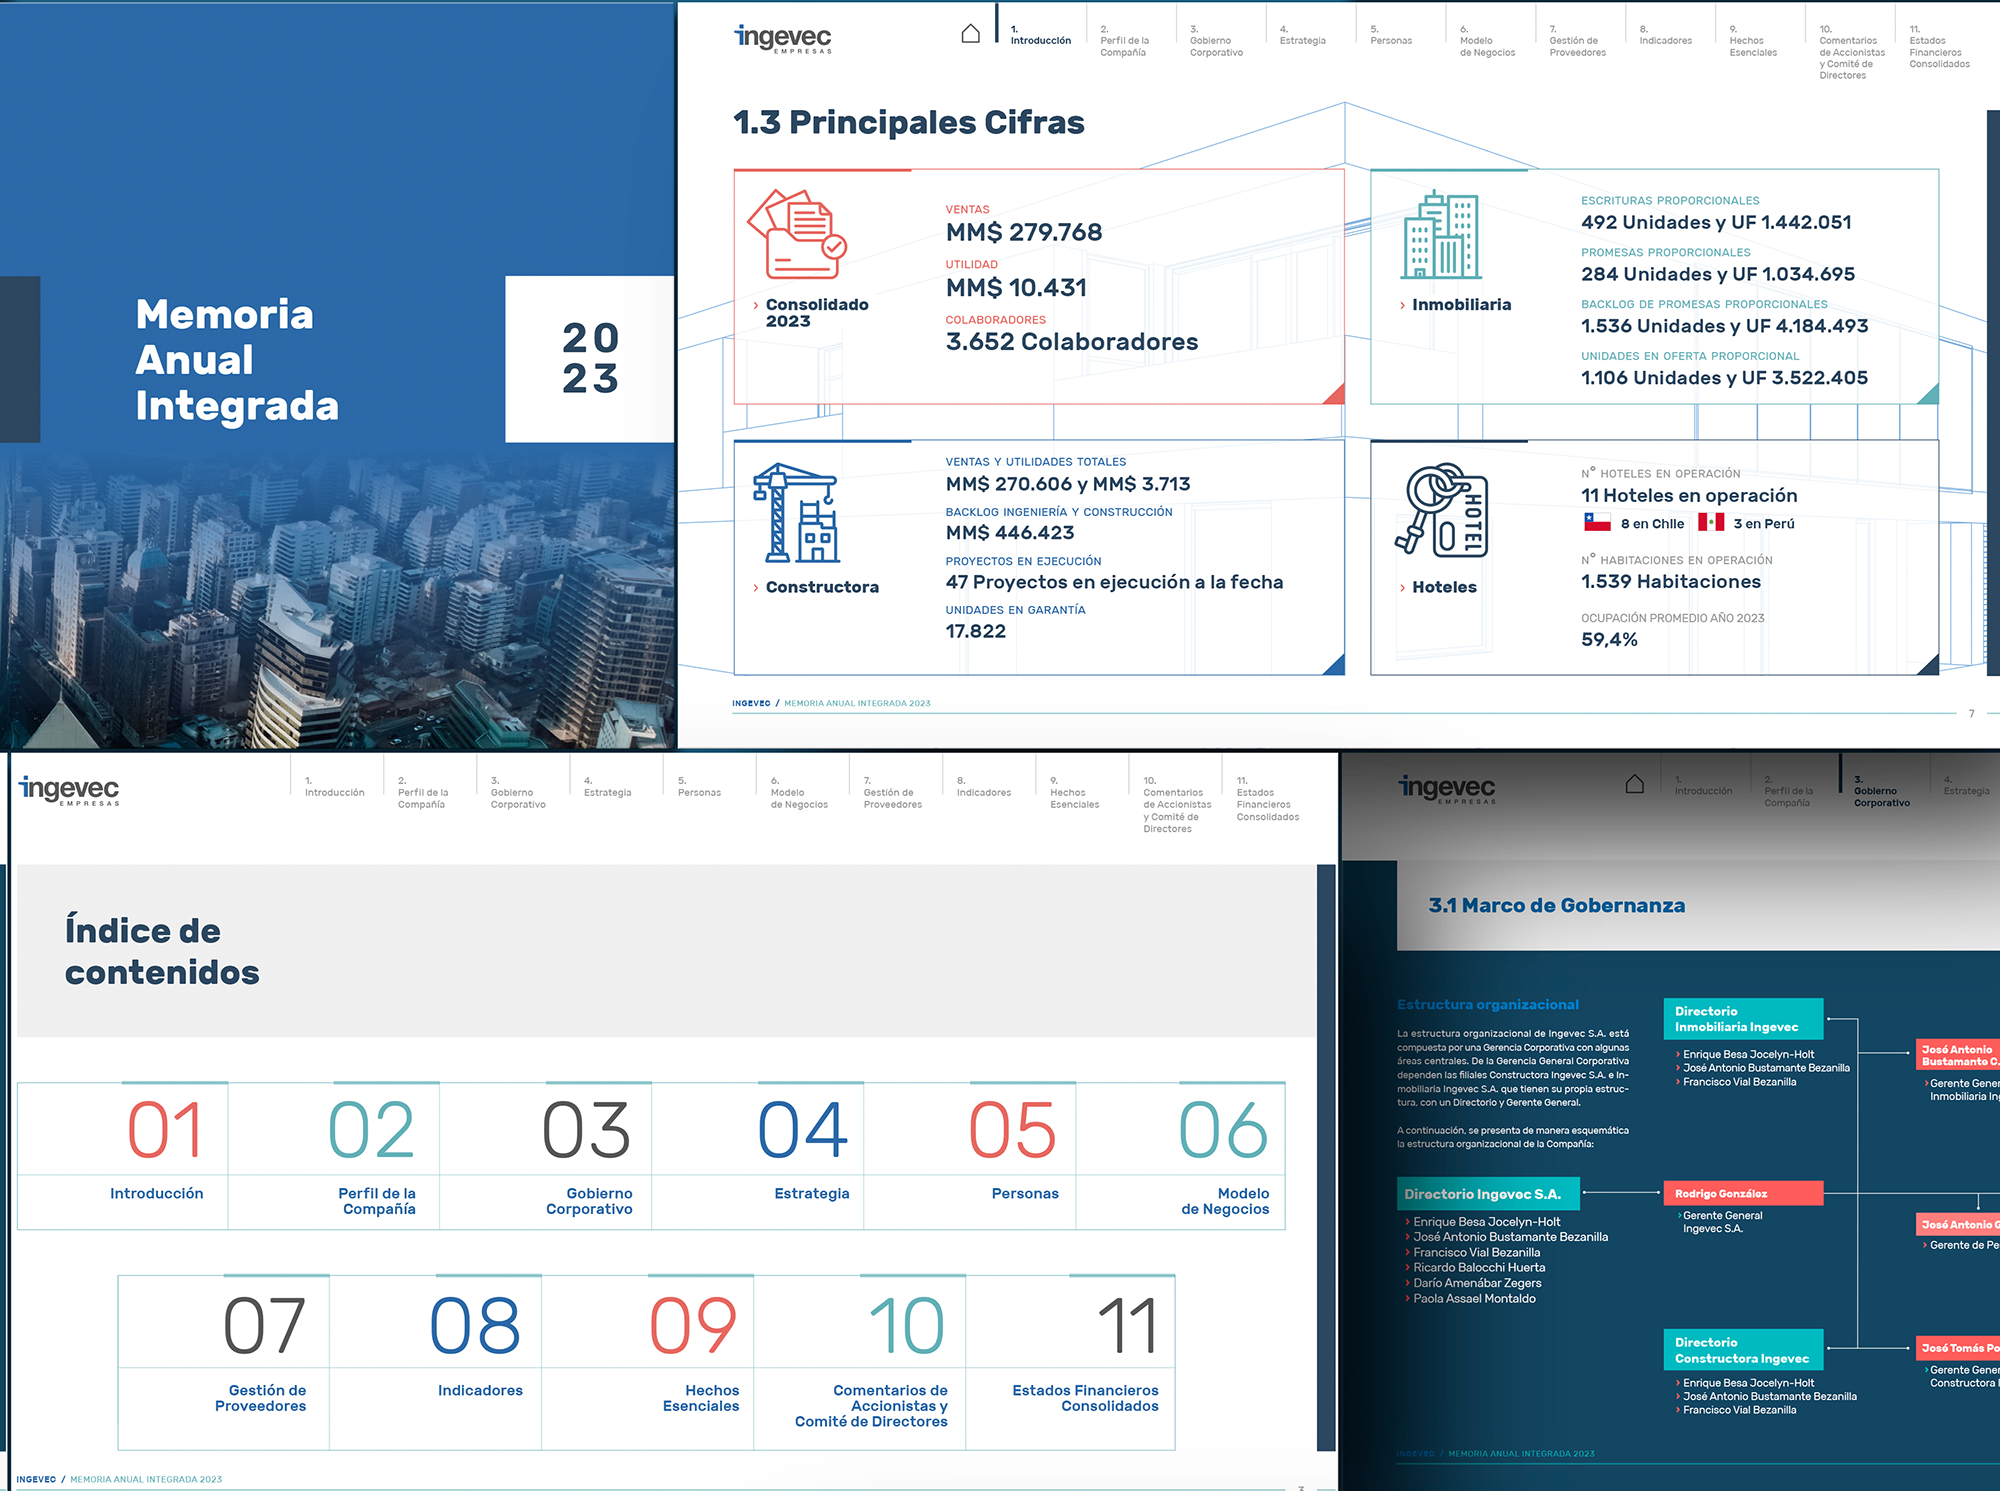Screen dimensions: 2000x1491
Task: Open 3. Gobierno Corporativo tab on Cifras page
Action: [1216, 41]
